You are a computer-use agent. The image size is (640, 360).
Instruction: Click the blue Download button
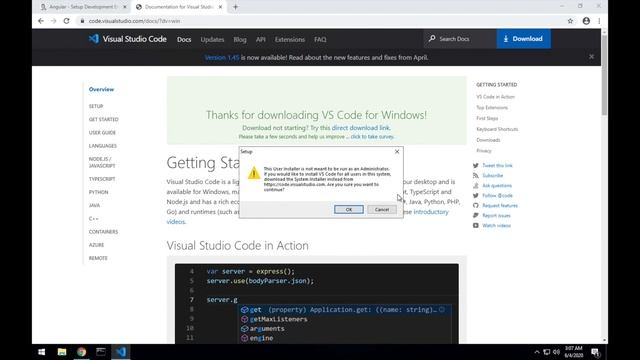pyautogui.click(x=523, y=39)
